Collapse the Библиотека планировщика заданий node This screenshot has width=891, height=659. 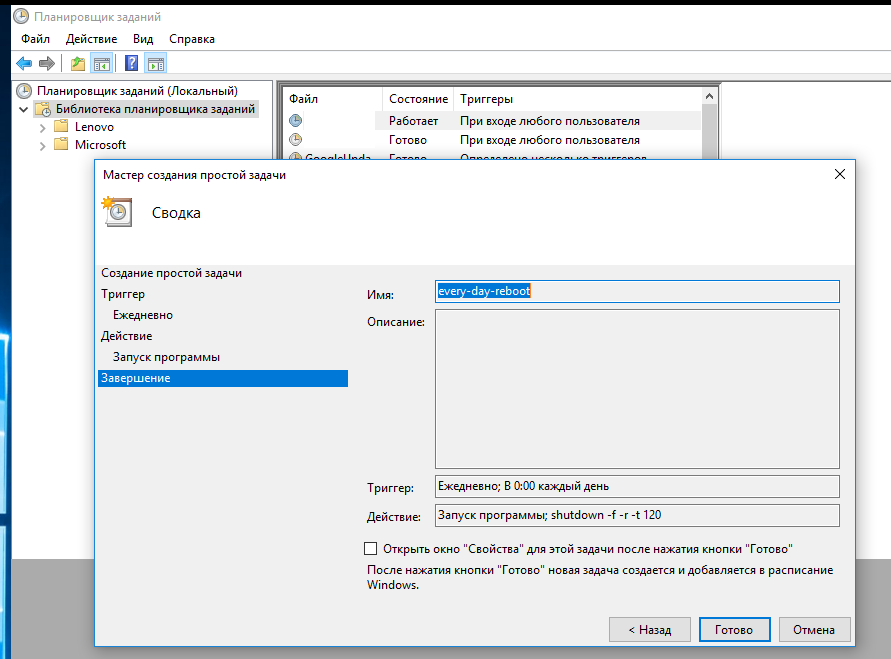(23, 109)
